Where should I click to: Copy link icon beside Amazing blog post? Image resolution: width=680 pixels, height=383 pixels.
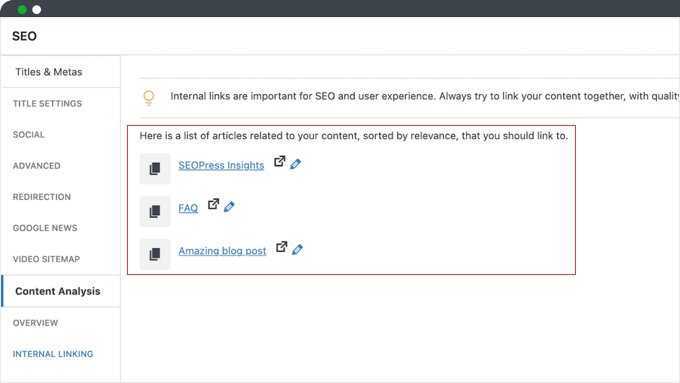(155, 254)
